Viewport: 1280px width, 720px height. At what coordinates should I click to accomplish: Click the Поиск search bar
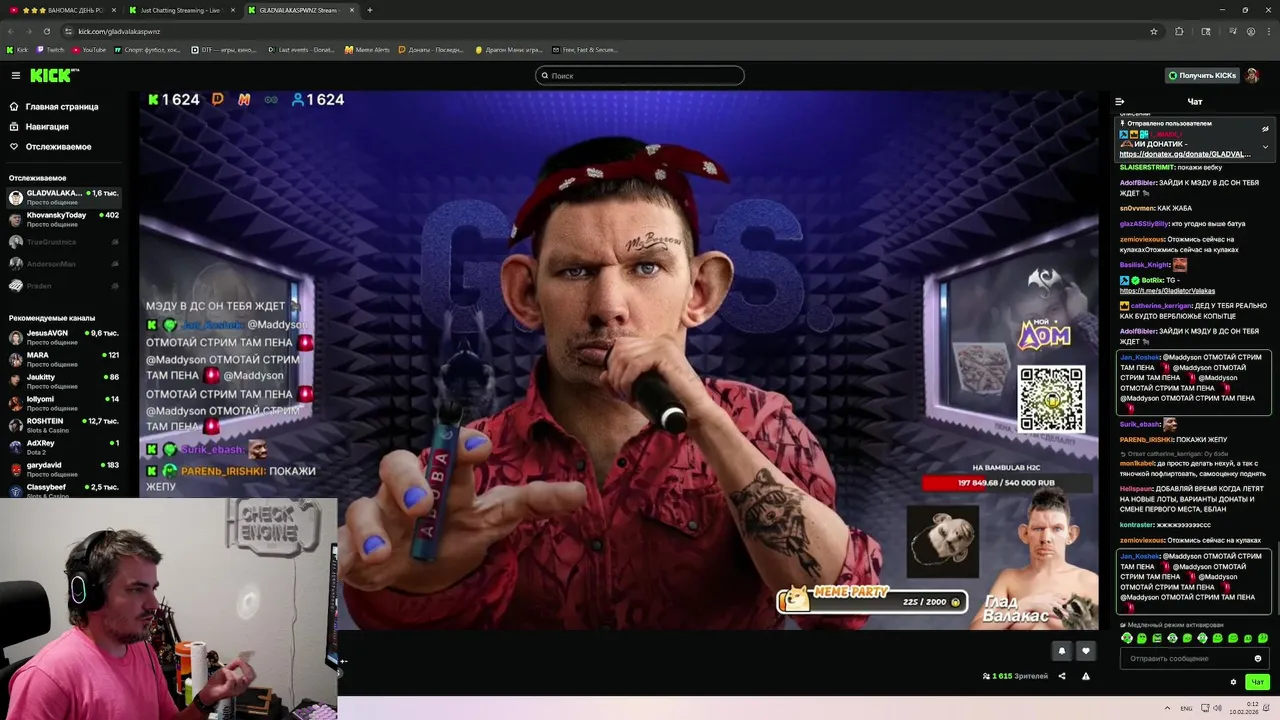pyautogui.click(x=640, y=75)
